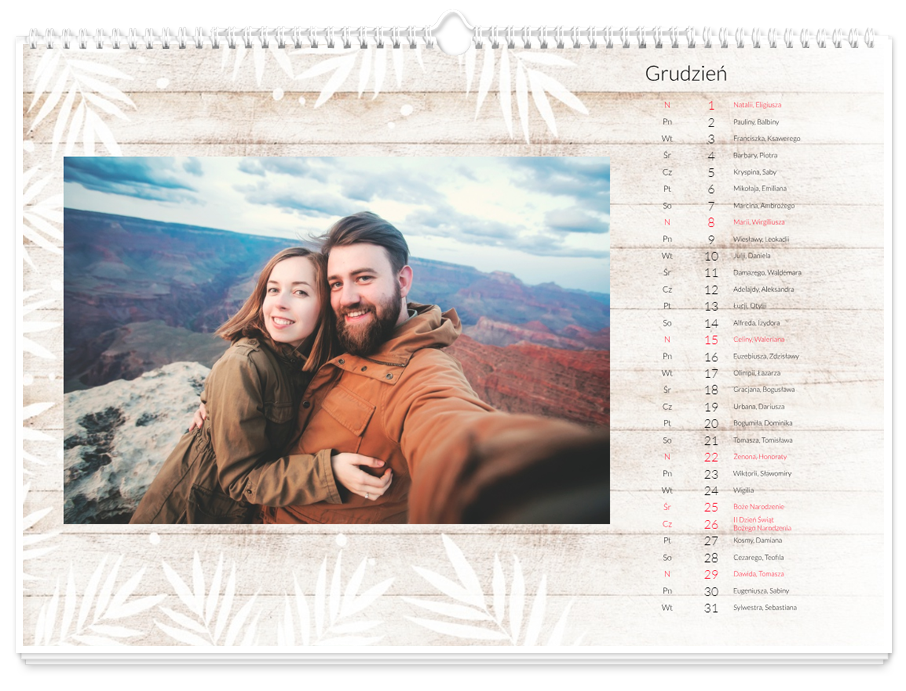
Task: Select the Boże Narodzenie holiday label
Action: pos(758,507)
